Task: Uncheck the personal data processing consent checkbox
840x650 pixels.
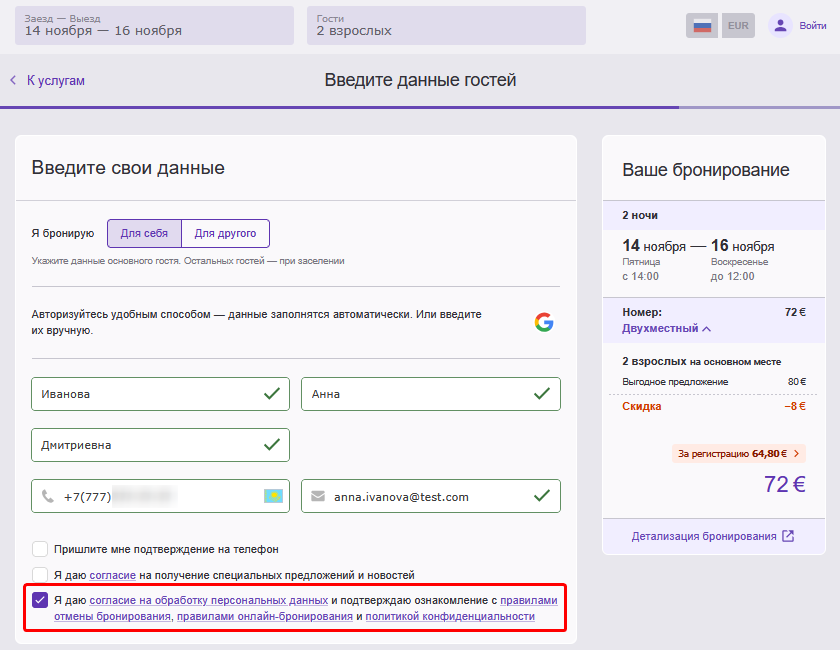Action: 40,600
